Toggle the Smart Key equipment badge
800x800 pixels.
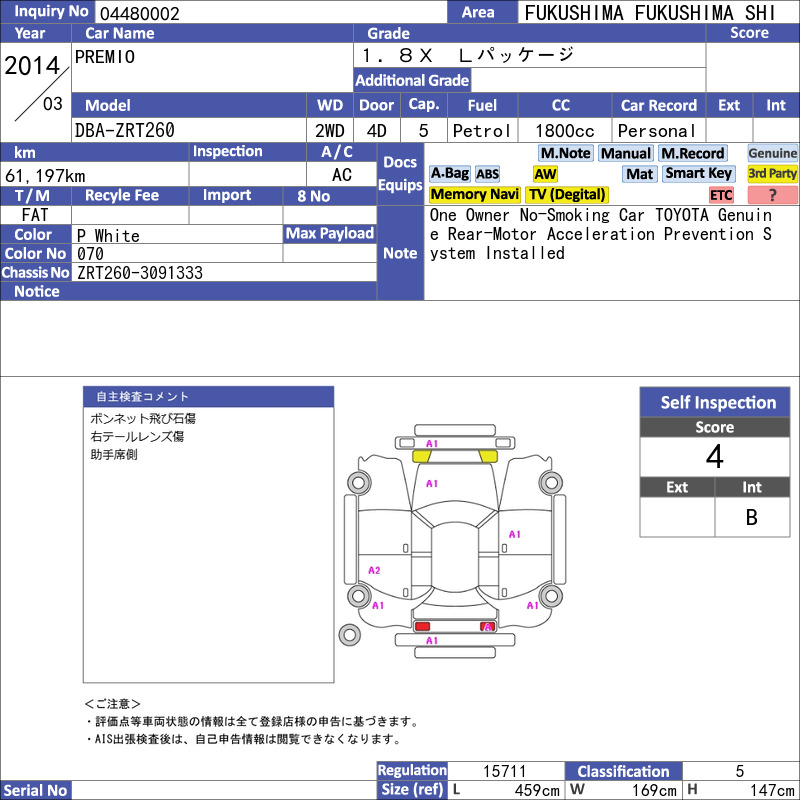point(699,174)
